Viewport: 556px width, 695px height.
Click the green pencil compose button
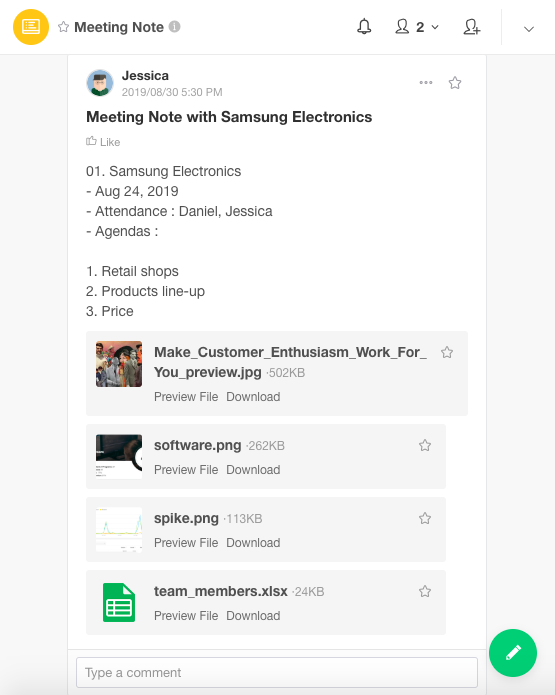coord(513,652)
